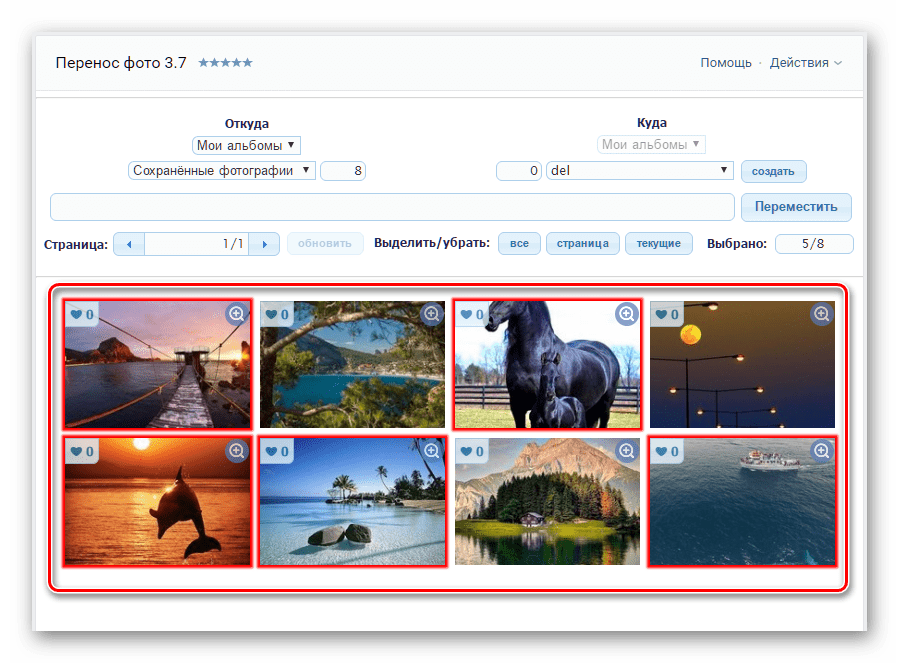Image resolution: width=899 pixels, height=663 pixels.
Task: Click the source photo count field showing 8
Action: (x=343, y=170)
